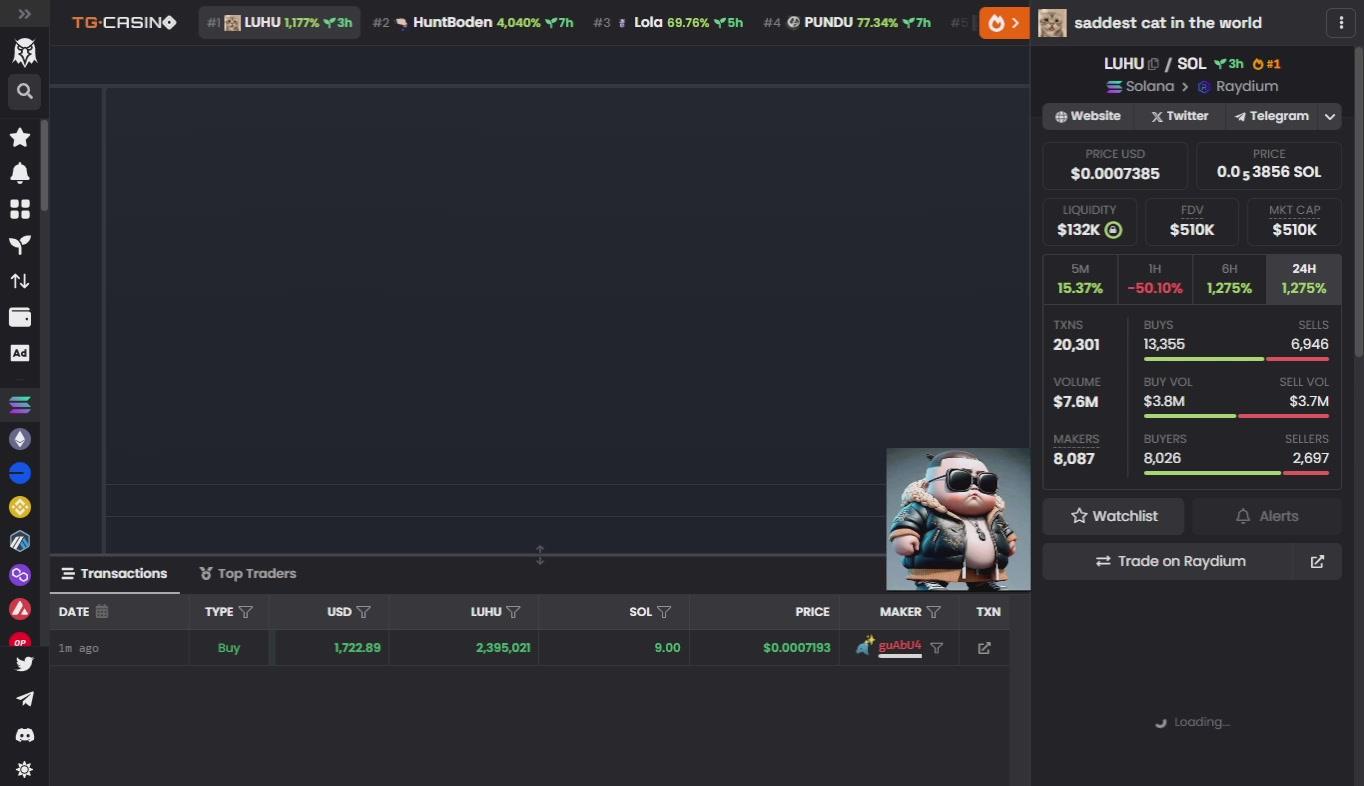Open the Telegram plane icon in sidebar
This screenshot has width=1364, height=786.
[x=25, y=699]
